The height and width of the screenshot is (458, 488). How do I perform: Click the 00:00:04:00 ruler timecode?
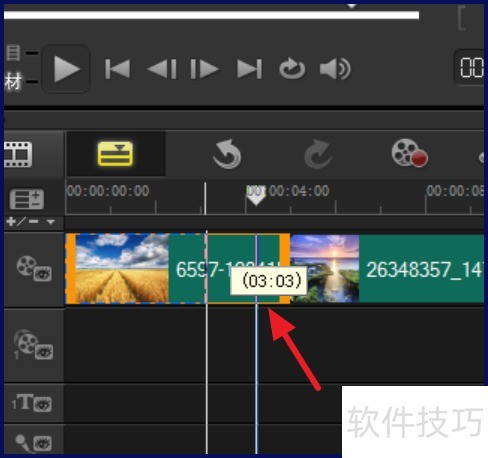point(288,191)
